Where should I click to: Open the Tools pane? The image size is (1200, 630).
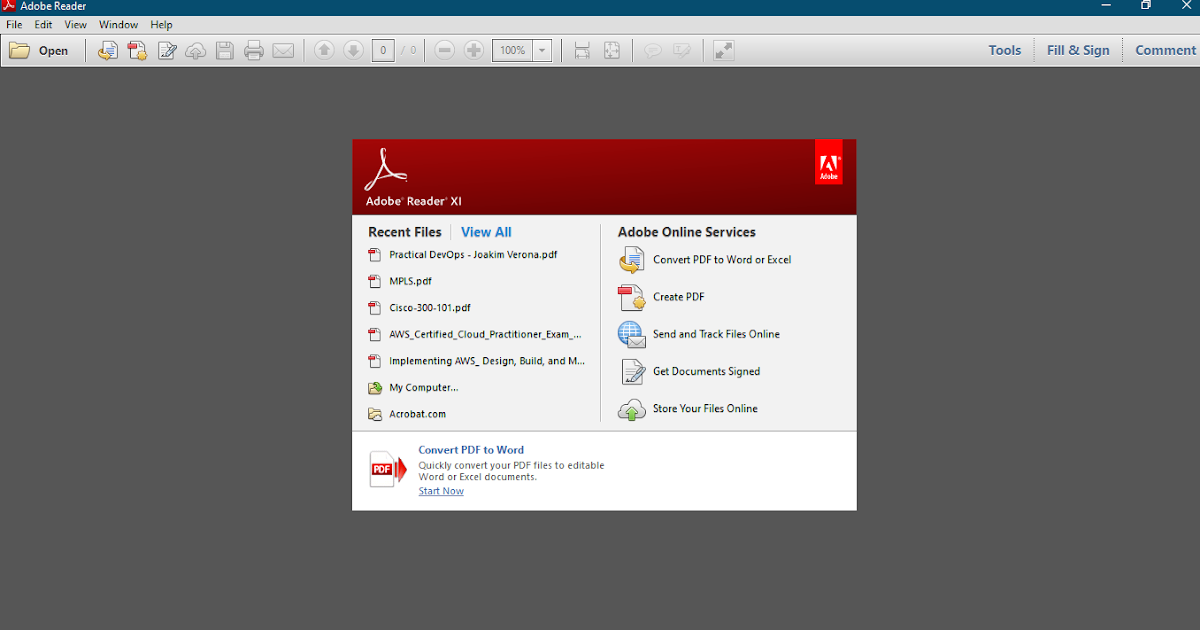1004,50
